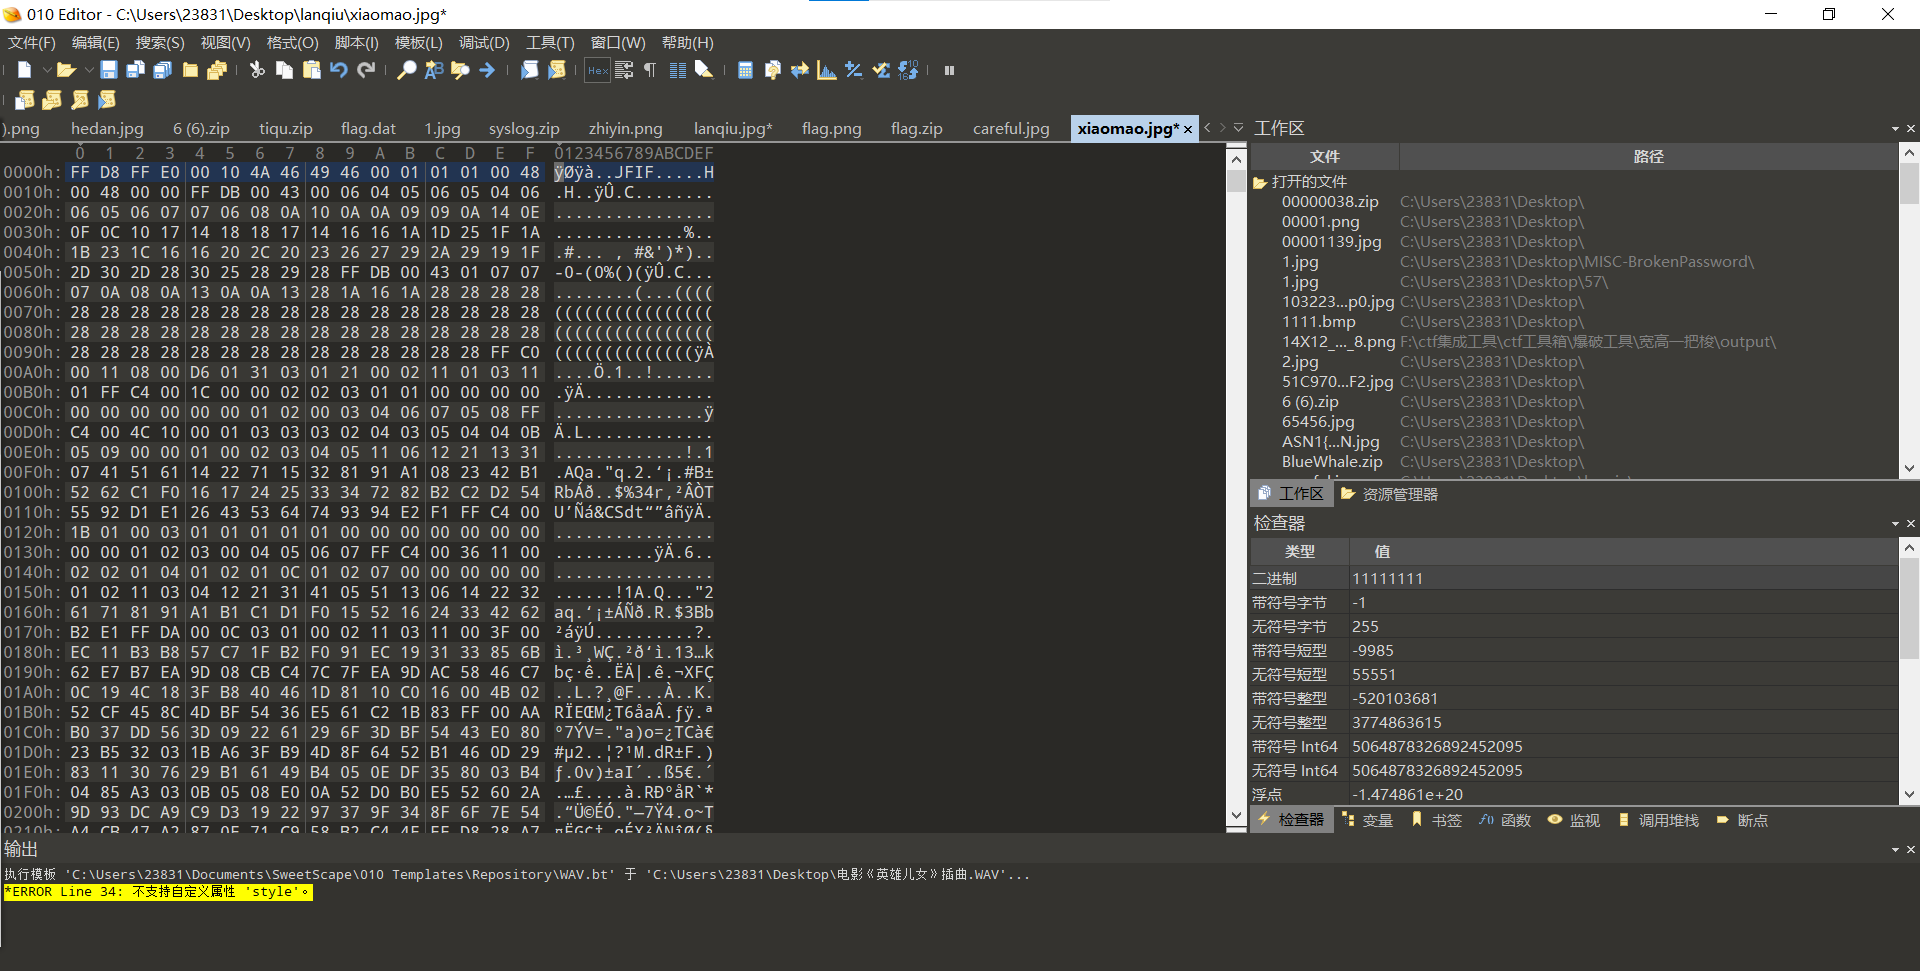Click the Open File folder icon
The height and width of the screenshot is (971, 1920).
(66, 70)
